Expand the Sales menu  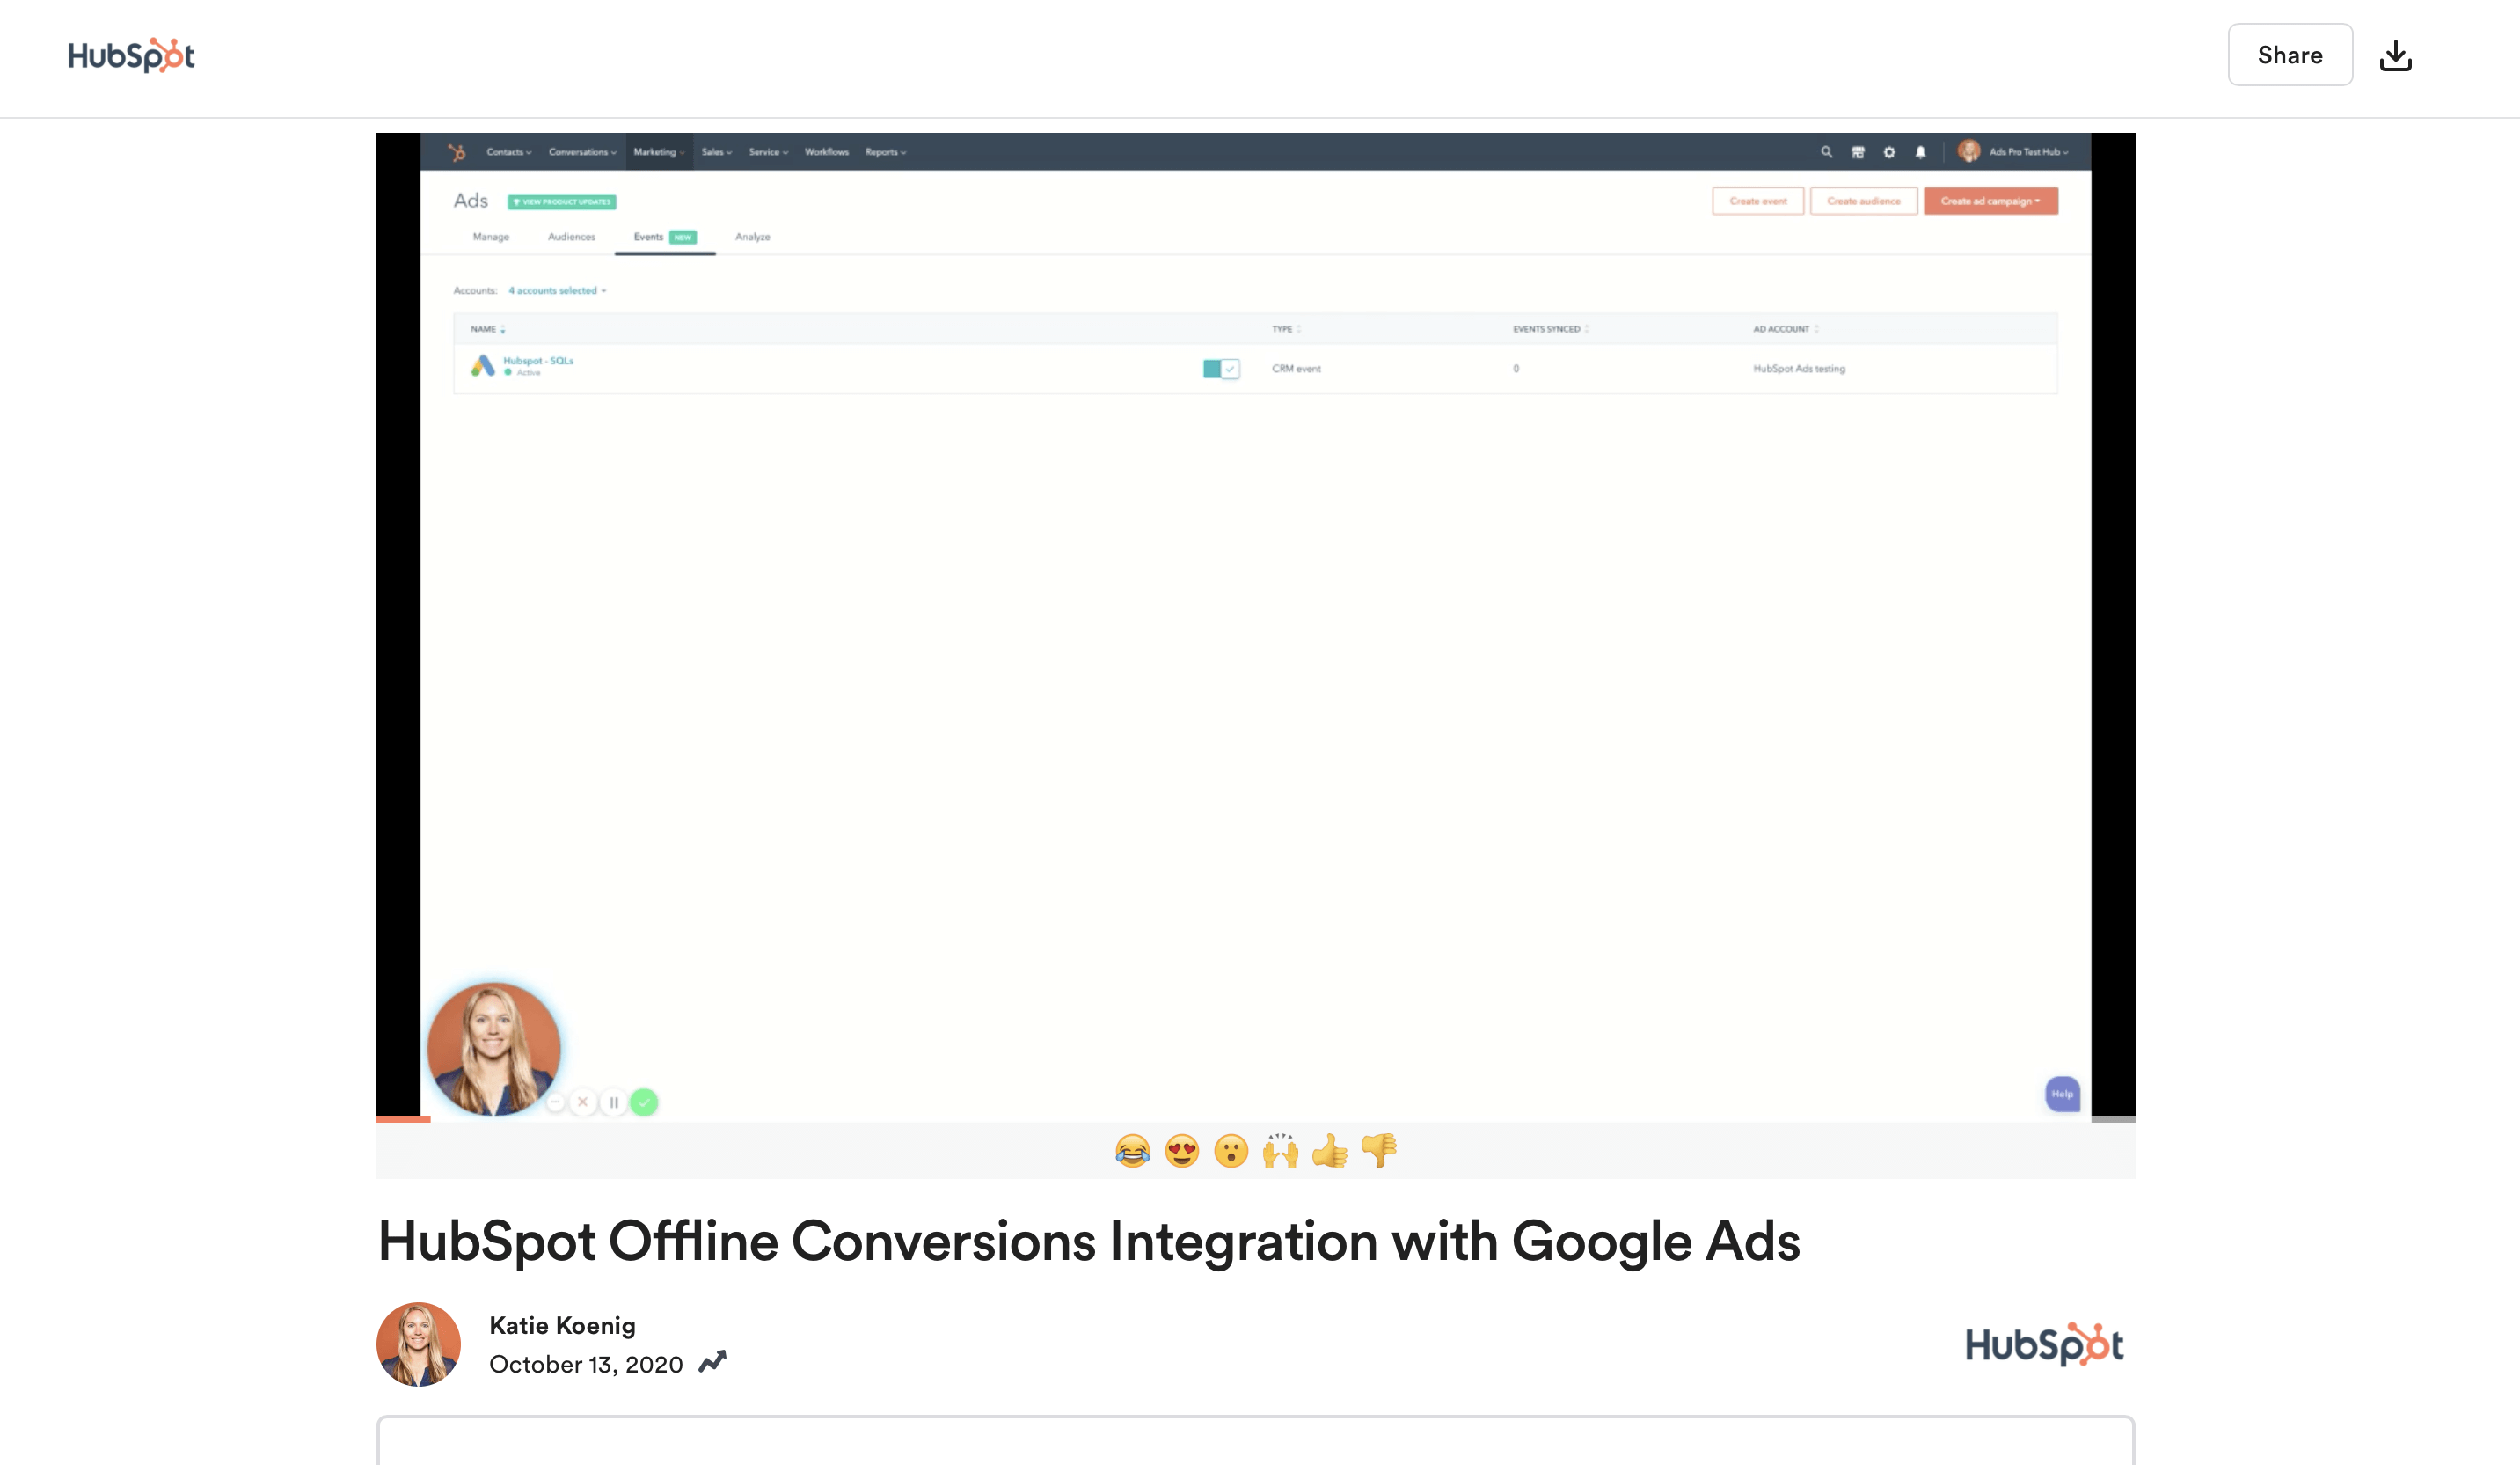(717, 152)
